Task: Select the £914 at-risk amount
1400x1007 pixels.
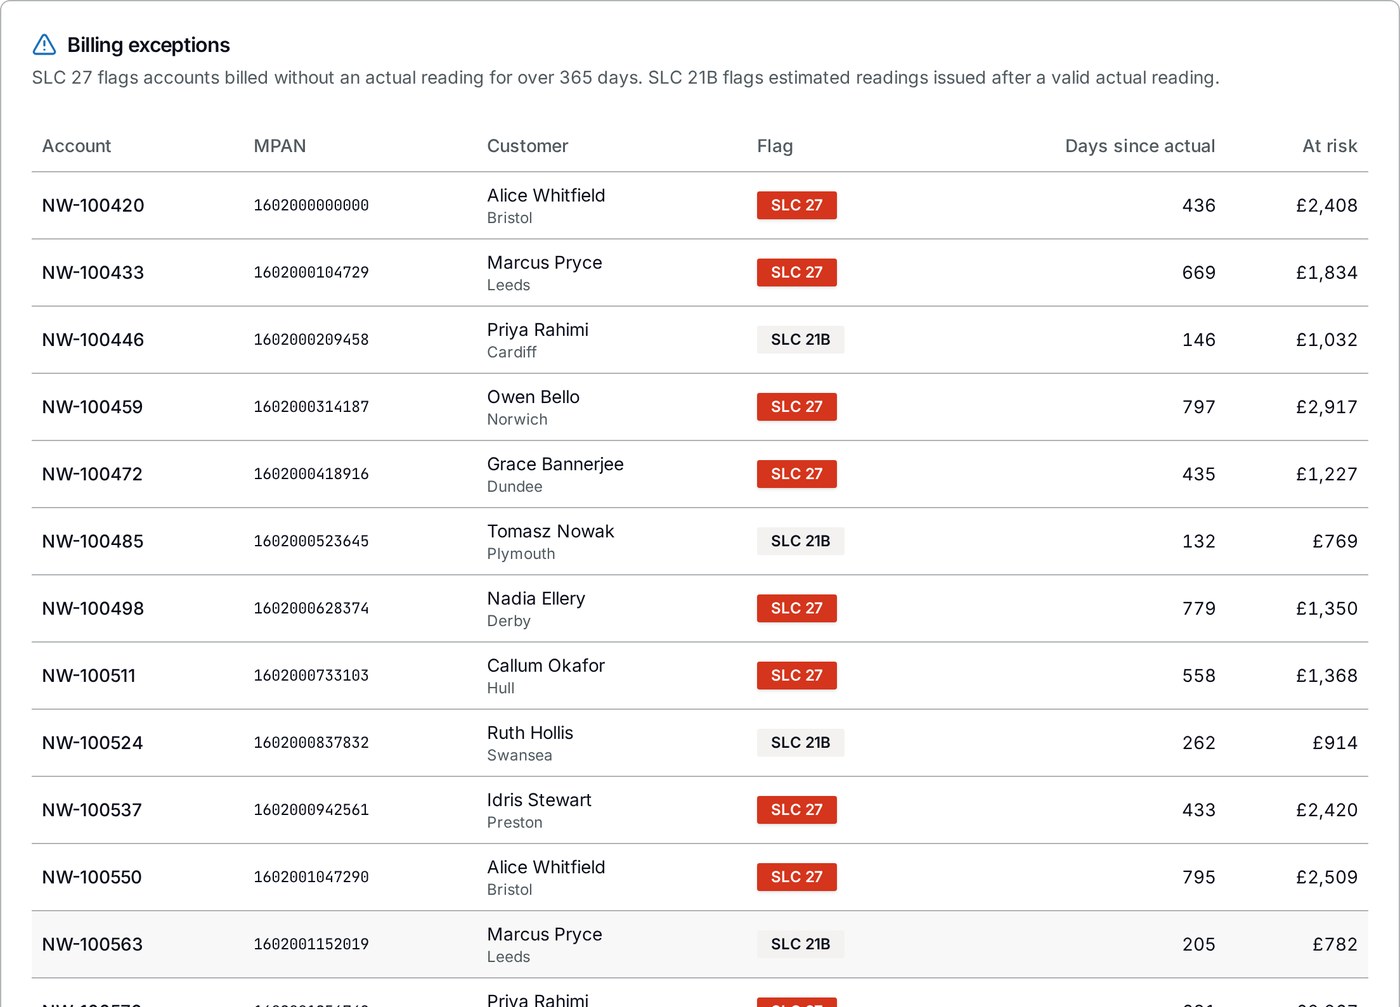Action: pyautogui.click(x=1335, y=742)
